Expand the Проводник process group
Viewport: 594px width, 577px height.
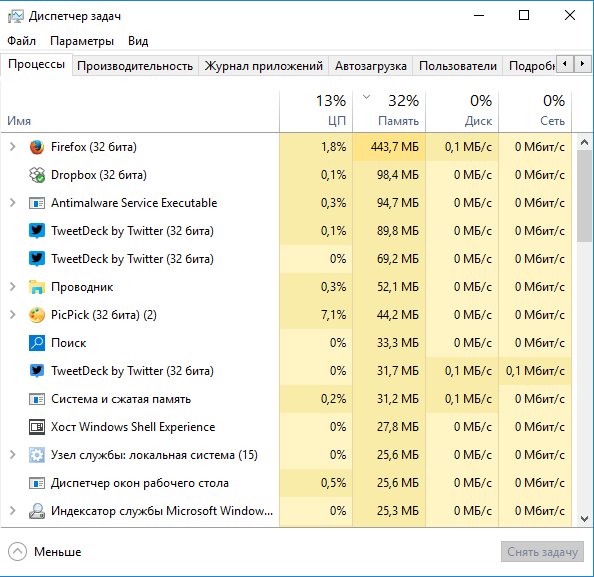click(x=13, y=287)
